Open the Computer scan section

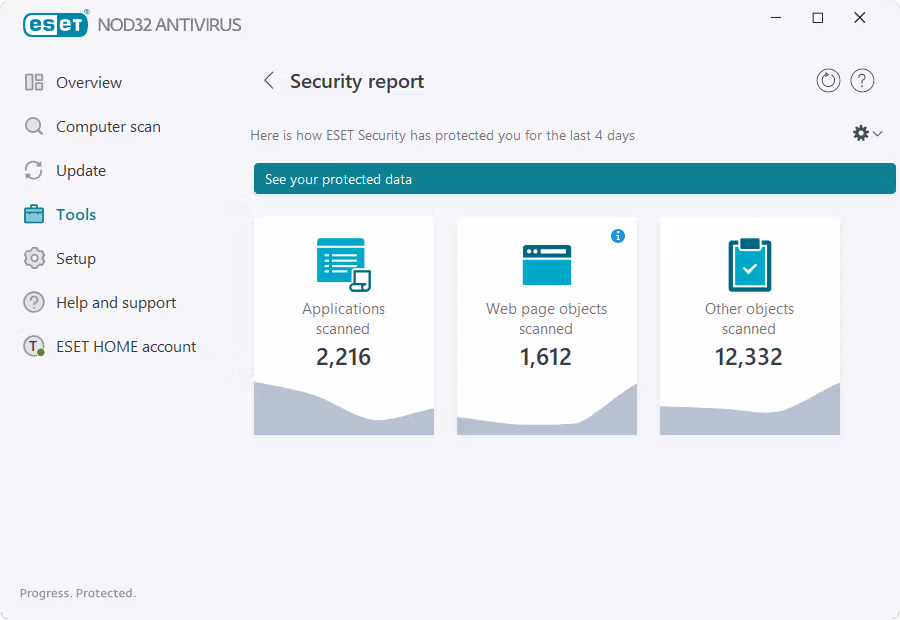click(x=108, y=127)
